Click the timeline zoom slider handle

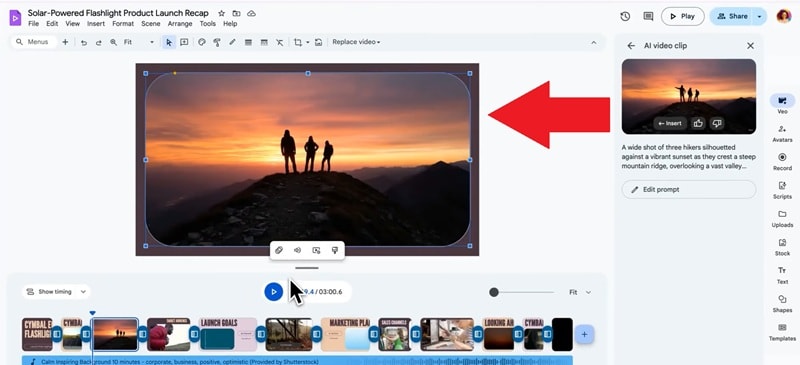pyautogui.click(x=493, y=293)
